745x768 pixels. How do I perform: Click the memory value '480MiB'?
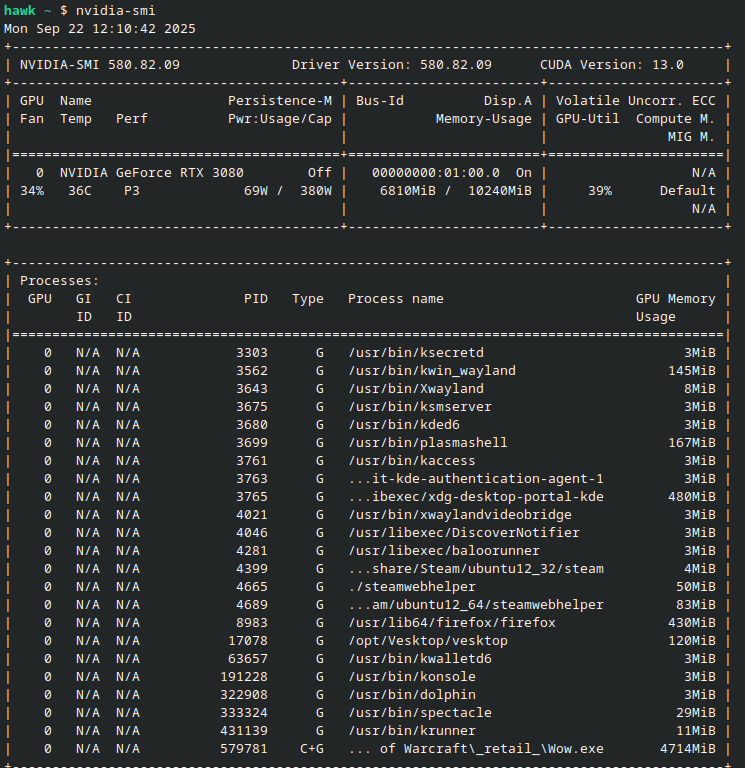point(692,497)
